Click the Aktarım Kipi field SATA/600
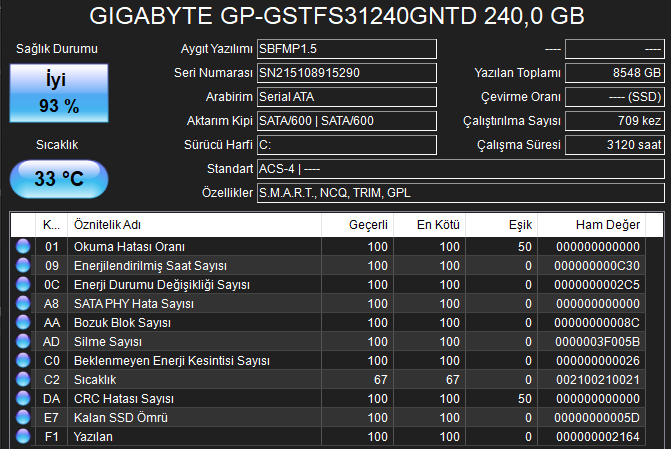 (x=347, y=121)
